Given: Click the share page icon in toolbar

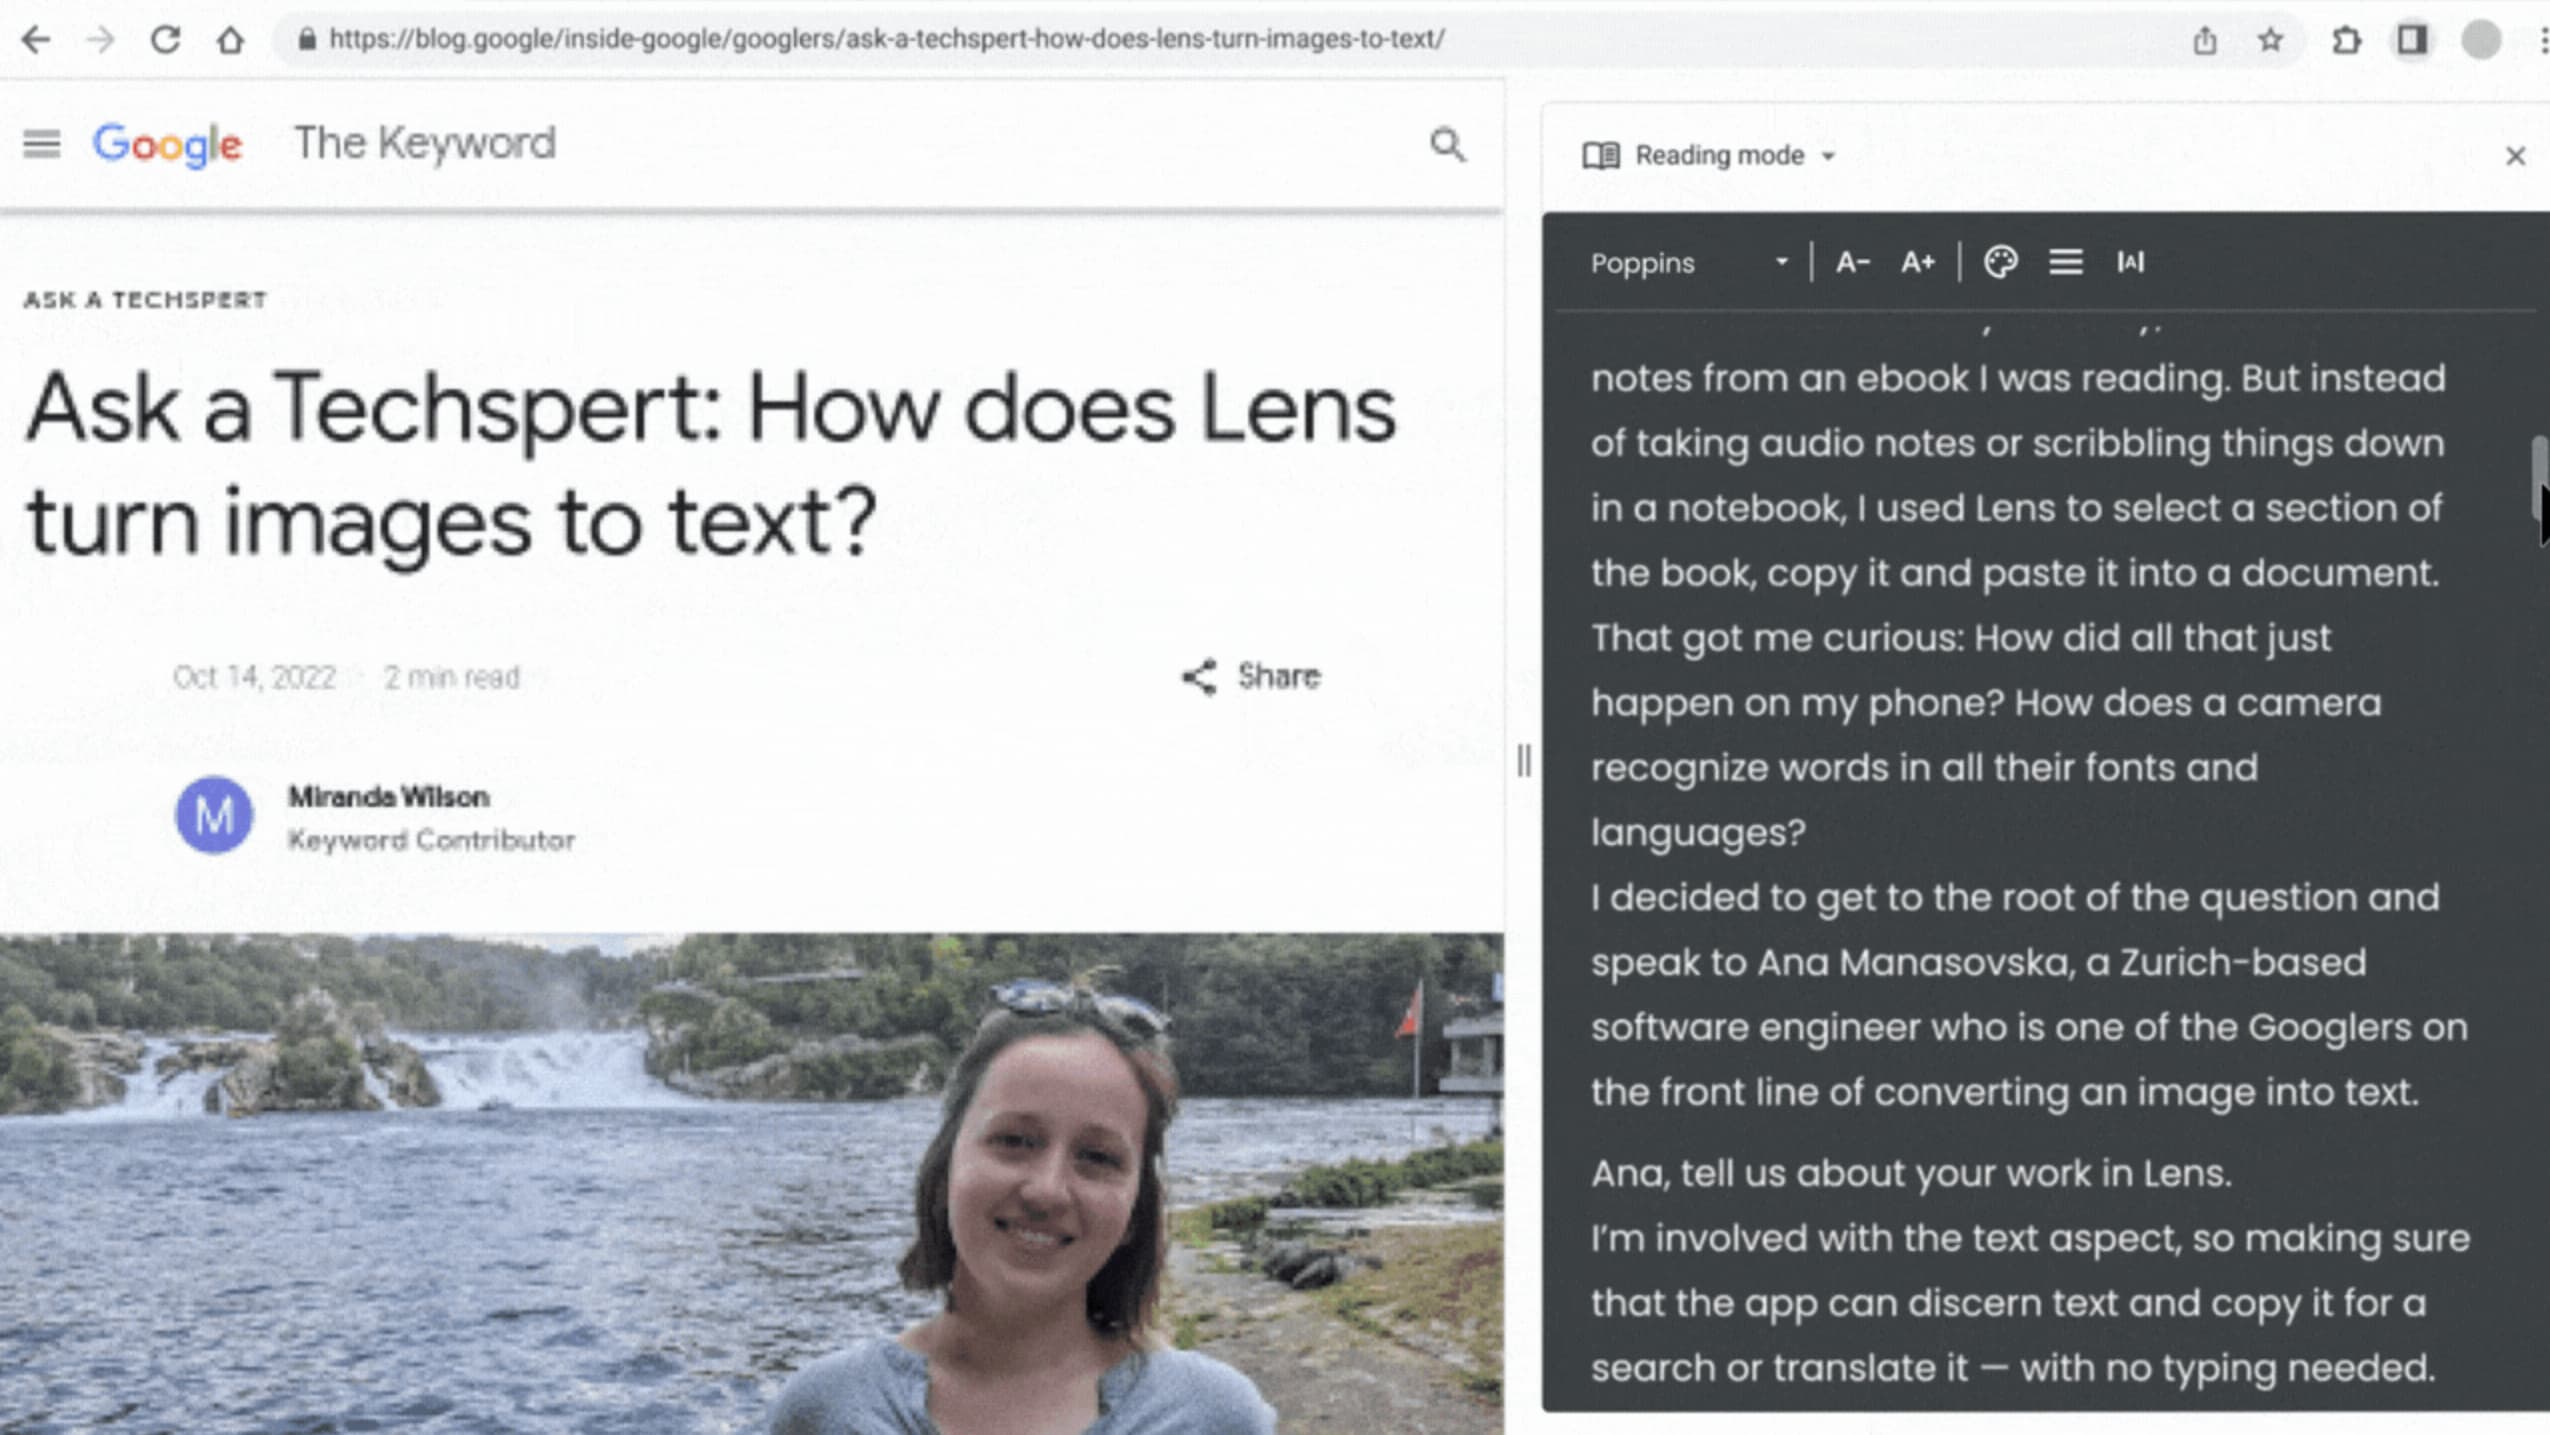Looking at the screenshot, I should pyautogui.click(x=2205, y=40).
